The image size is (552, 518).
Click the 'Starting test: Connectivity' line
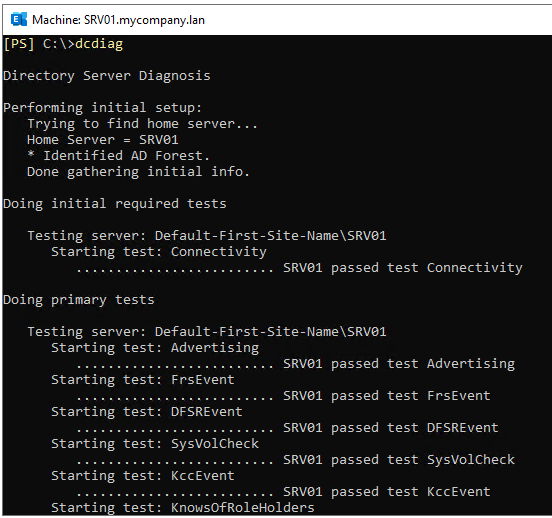coord(159,252)
